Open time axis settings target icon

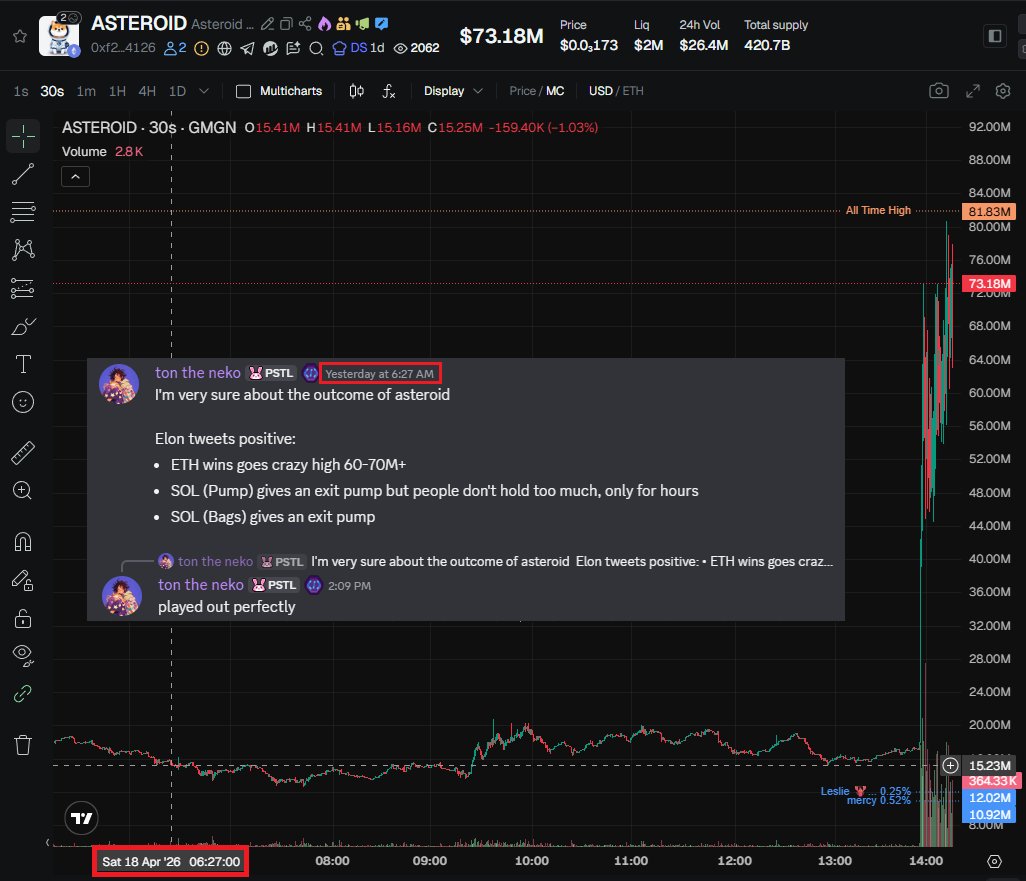pos(994,861)
